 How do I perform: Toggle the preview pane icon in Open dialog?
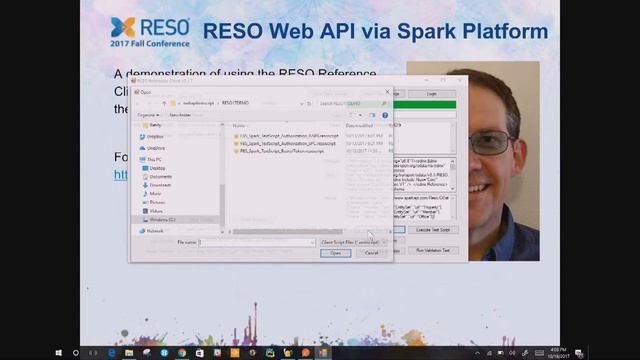pos(372,116)
